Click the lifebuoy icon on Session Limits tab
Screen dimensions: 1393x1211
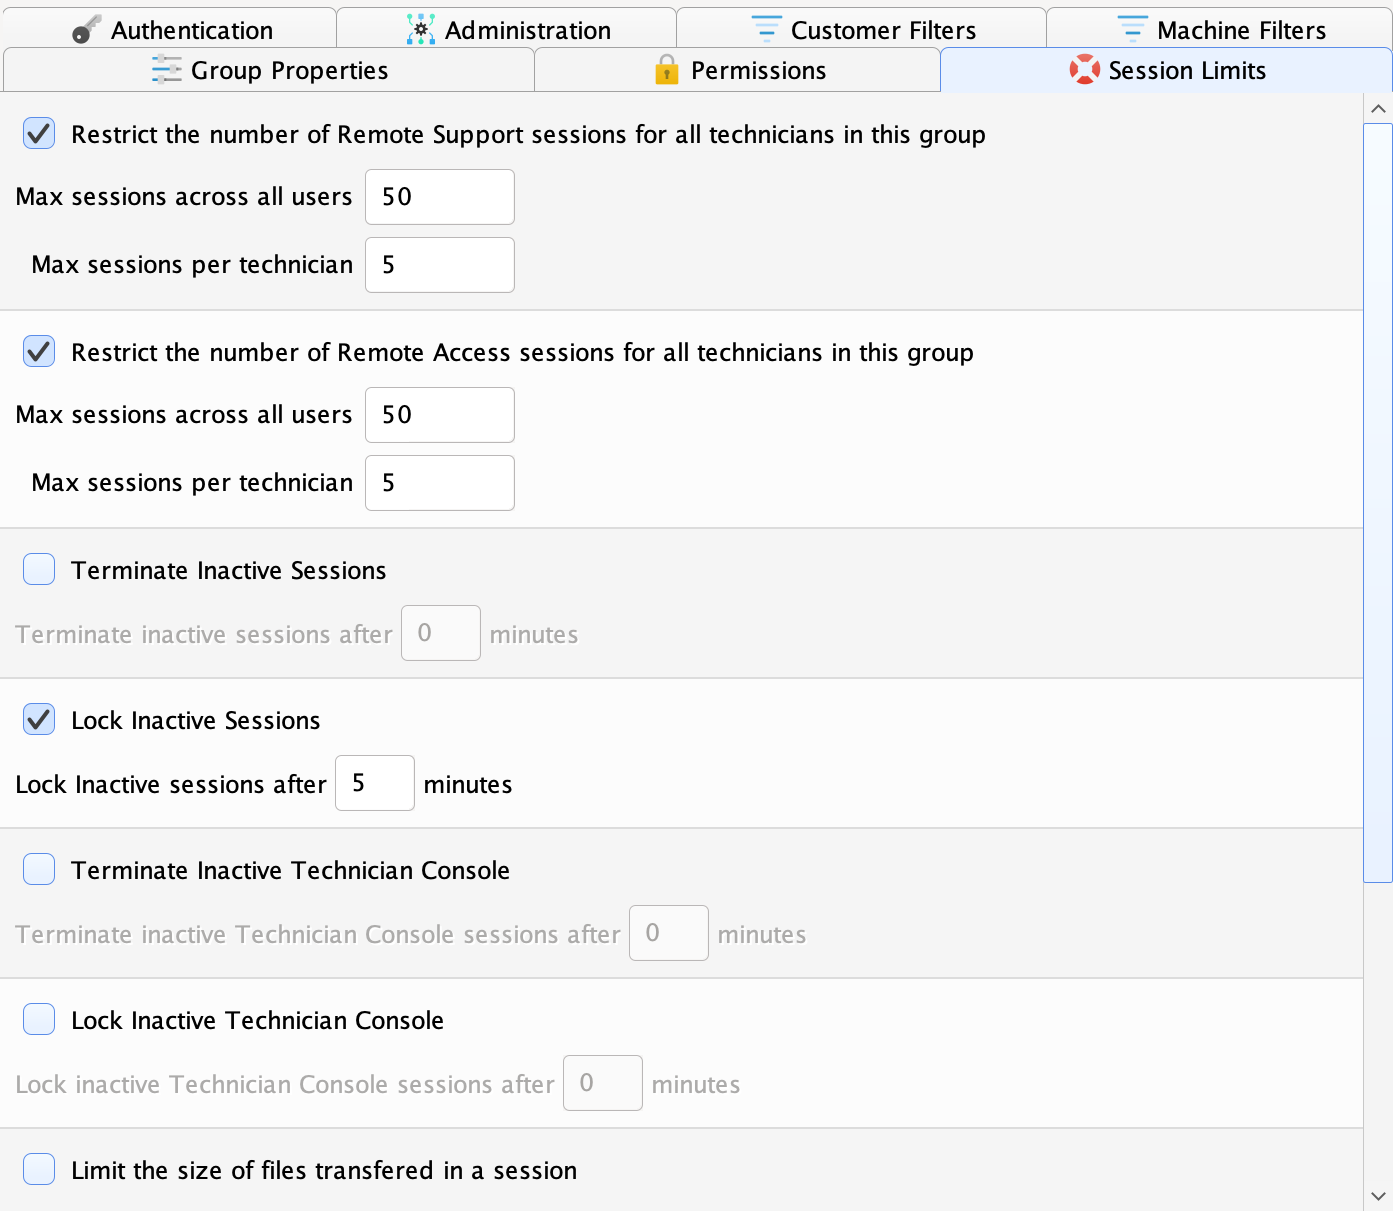click(x=1085, y=70)
